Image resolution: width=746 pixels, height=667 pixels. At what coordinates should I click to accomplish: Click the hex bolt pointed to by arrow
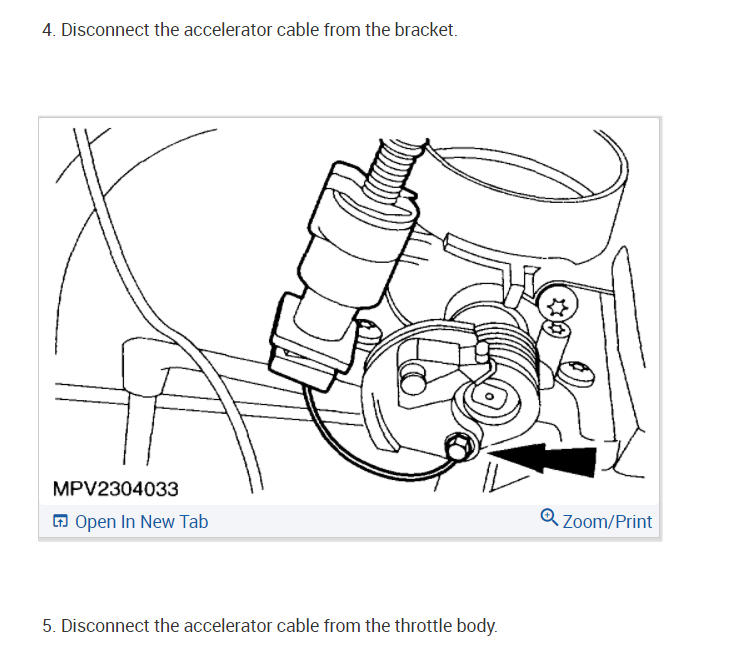[459, 447]
